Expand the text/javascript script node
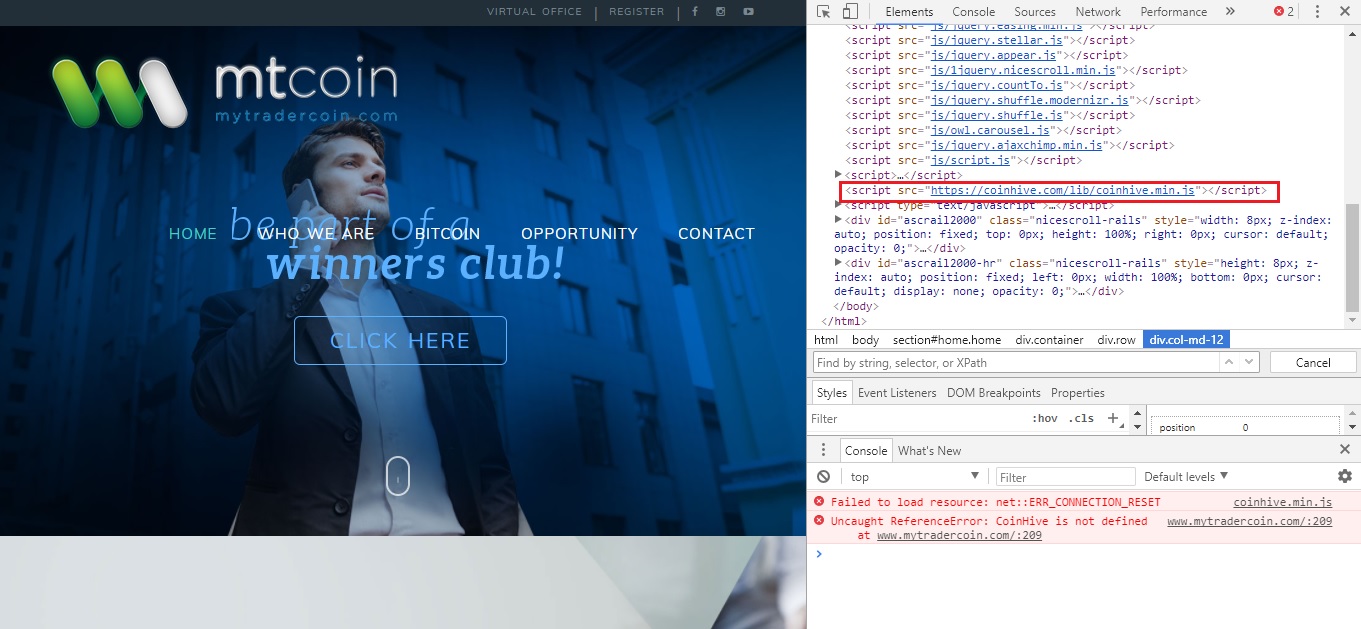Screen dimensions: 1361x629 point(839,205)
